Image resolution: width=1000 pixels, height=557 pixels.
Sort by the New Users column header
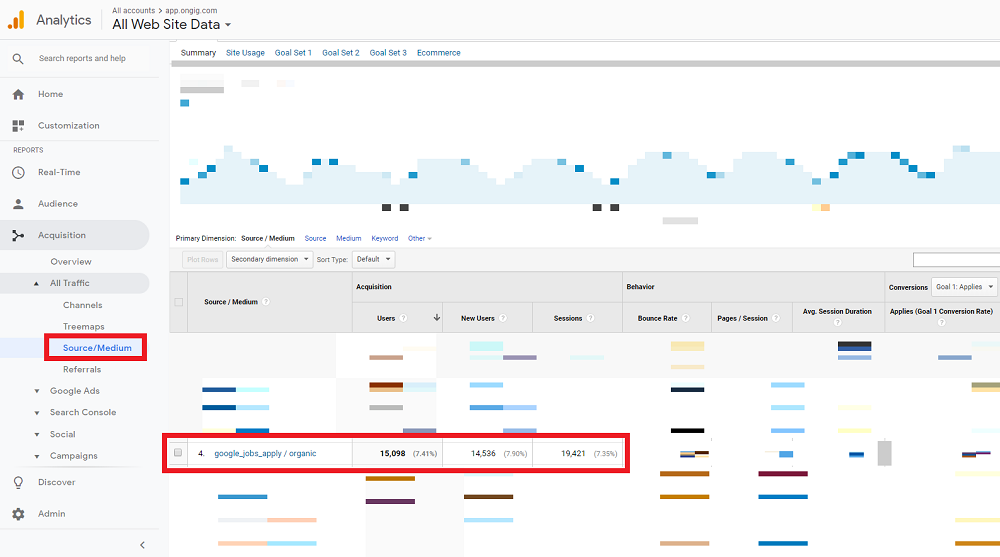[x=478, y=318]
